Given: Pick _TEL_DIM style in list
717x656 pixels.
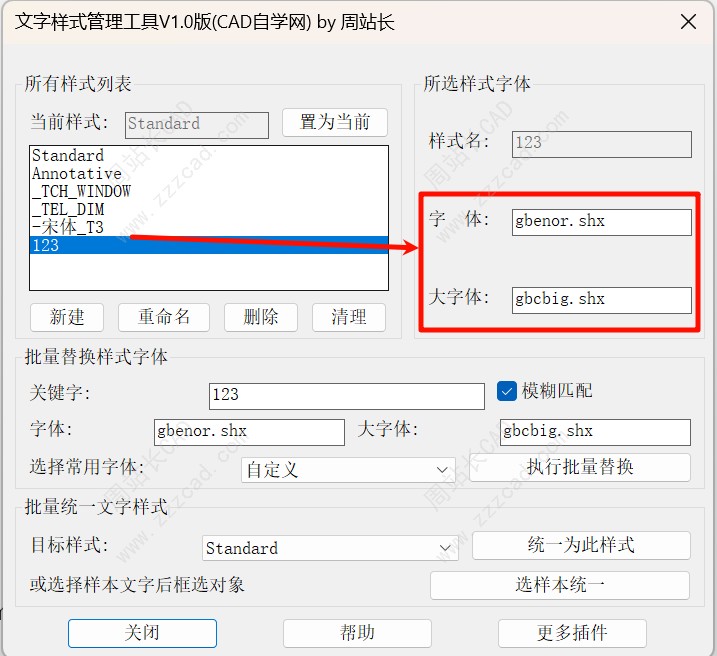Looking at the screenshot, I should click(68, 209).
